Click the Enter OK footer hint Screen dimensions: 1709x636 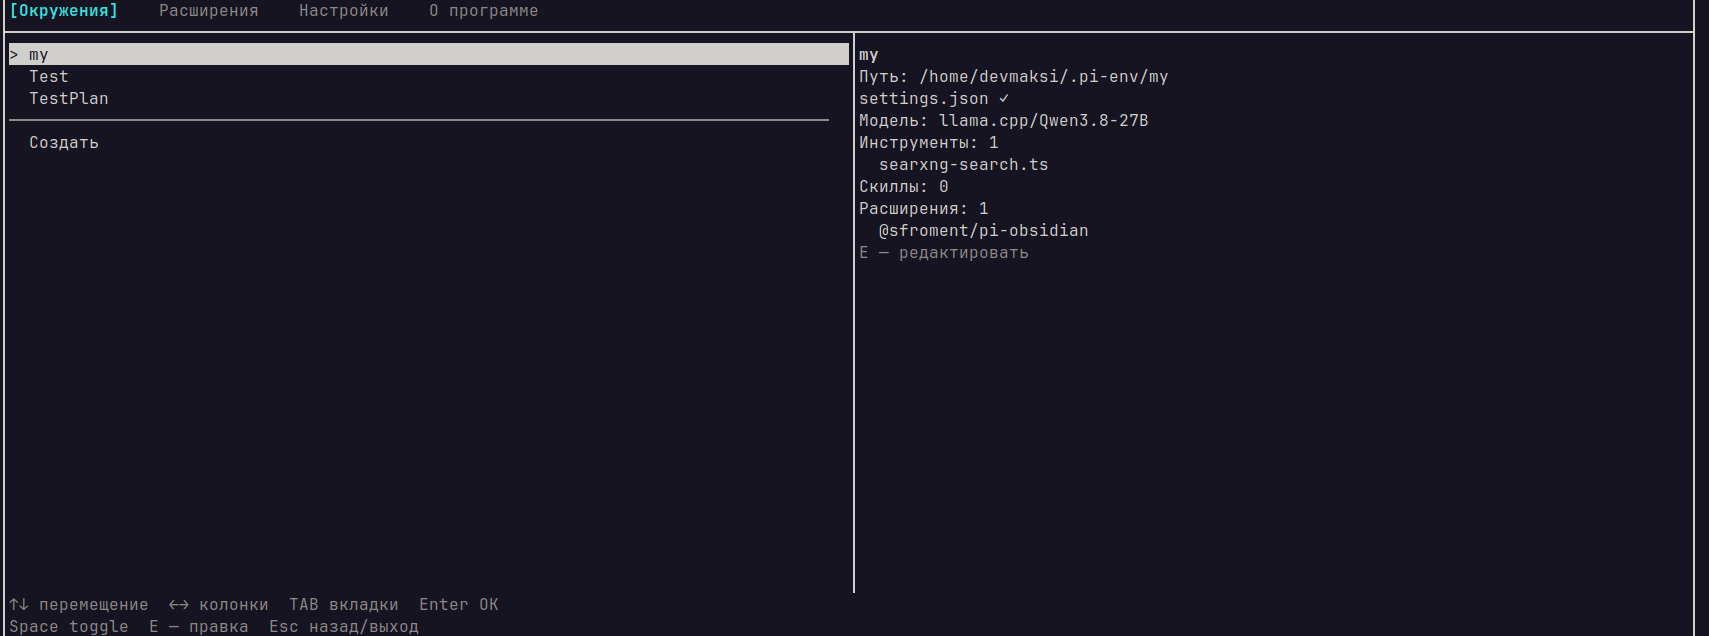pyautogui.click(x=459, y=605)
